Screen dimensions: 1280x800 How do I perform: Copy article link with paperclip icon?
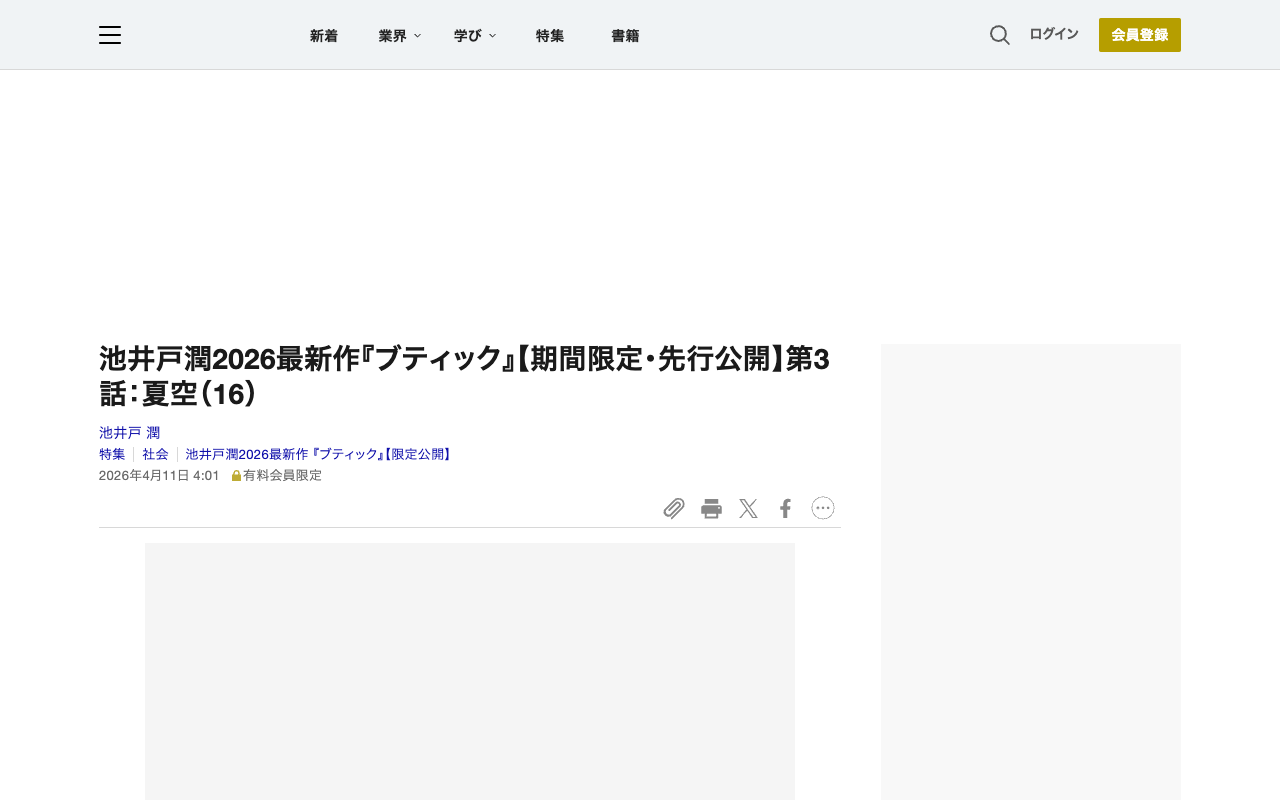coord(674,508)
